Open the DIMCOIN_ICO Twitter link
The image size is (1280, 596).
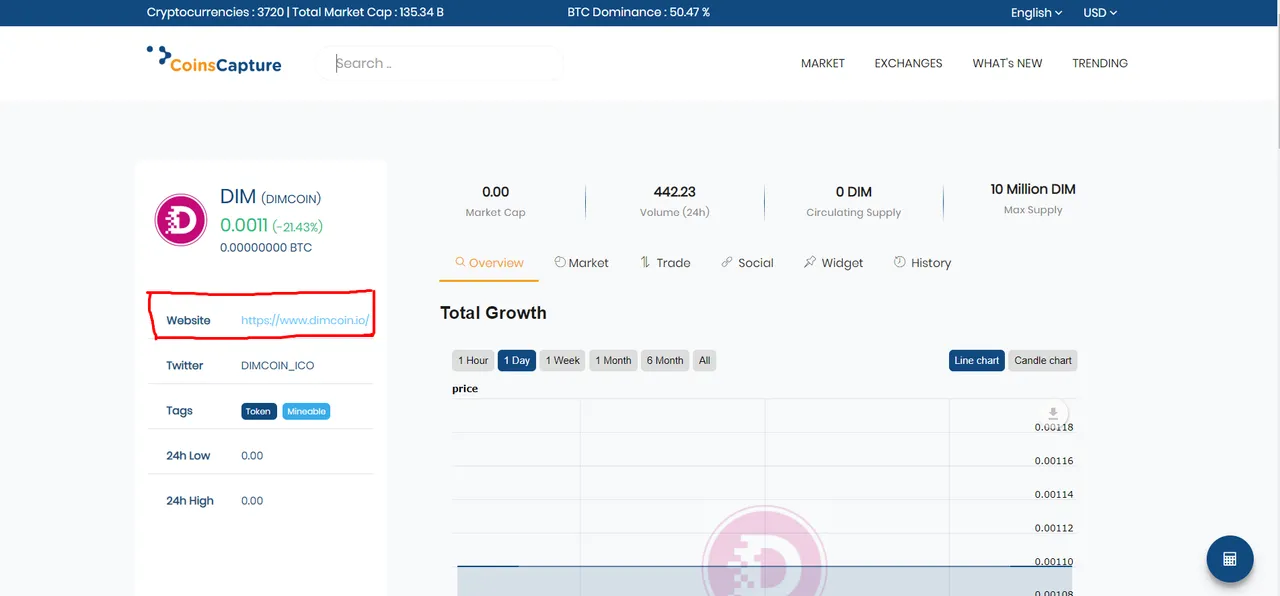pyautogui.click(x=278, y=366)
